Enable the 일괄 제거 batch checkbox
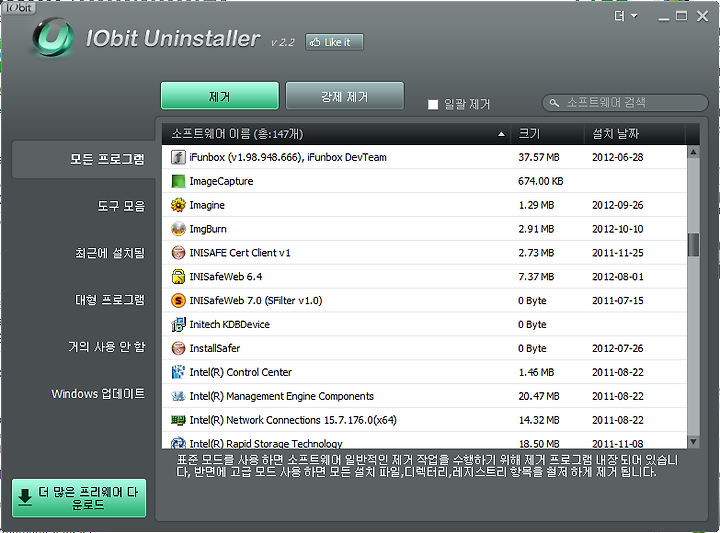 433,105
